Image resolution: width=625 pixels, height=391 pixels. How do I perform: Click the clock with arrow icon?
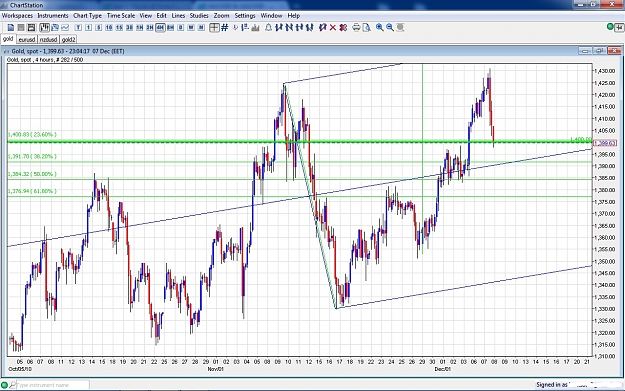point(235,28)
